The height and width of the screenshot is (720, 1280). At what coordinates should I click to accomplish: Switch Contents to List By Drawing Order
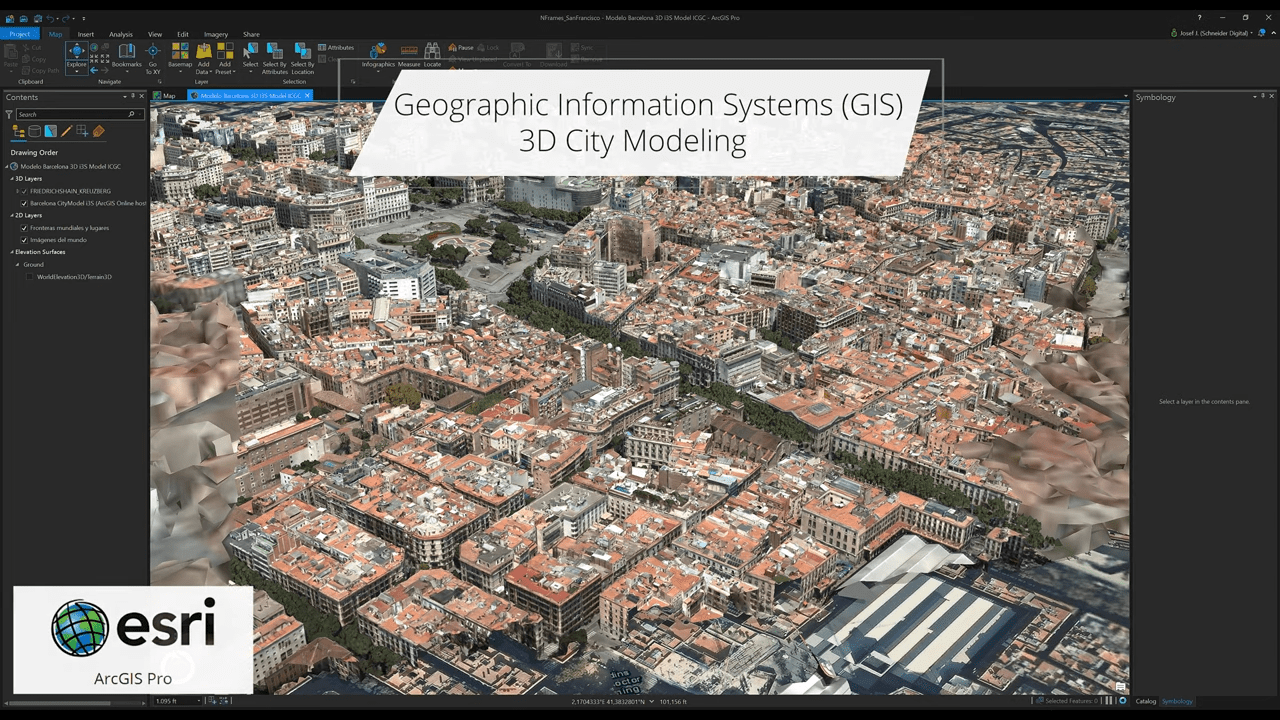pyautogui.click(x=18, y=131)
